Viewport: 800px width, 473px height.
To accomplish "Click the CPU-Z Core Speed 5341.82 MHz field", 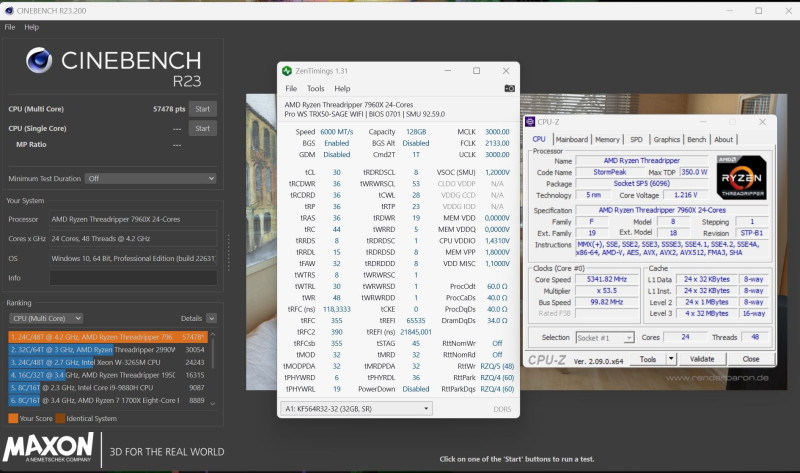I will [606, 279].
